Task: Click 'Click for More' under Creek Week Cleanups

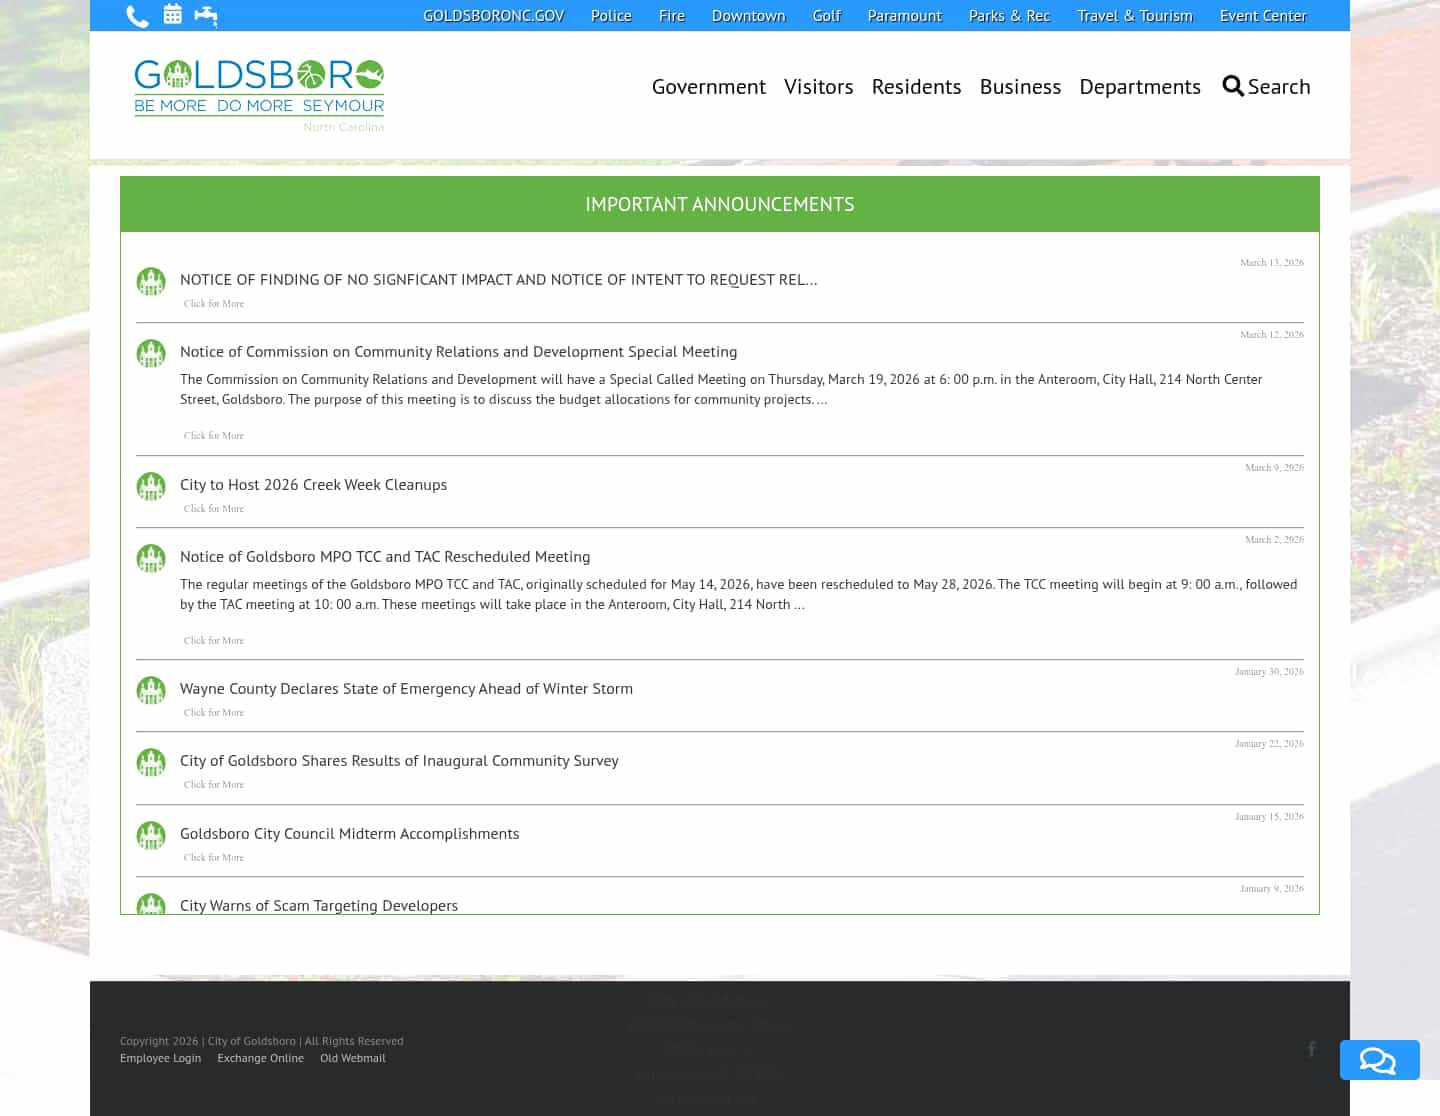Action: coord(213,508)
